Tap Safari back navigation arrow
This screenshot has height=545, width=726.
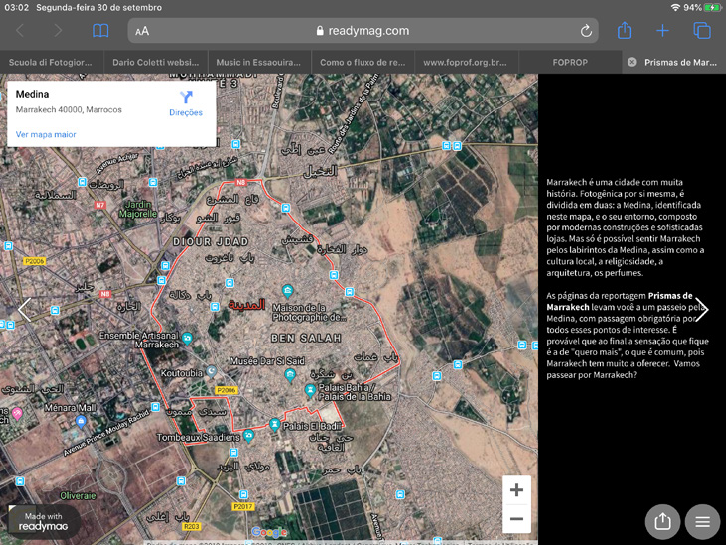21,31
